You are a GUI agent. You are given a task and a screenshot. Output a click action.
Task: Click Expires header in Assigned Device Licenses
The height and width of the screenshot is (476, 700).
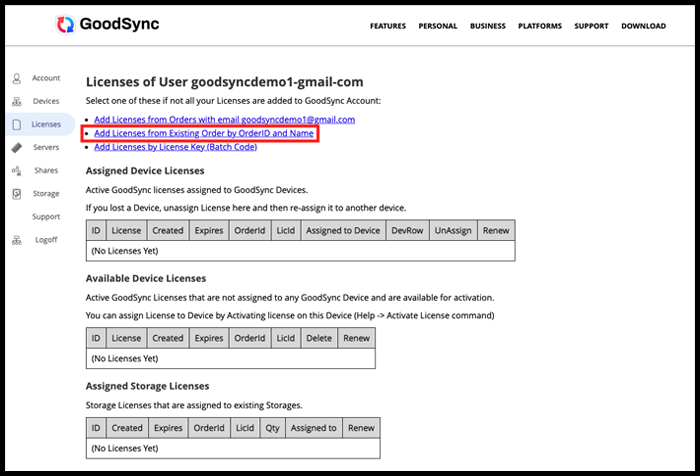click(209, 230)
